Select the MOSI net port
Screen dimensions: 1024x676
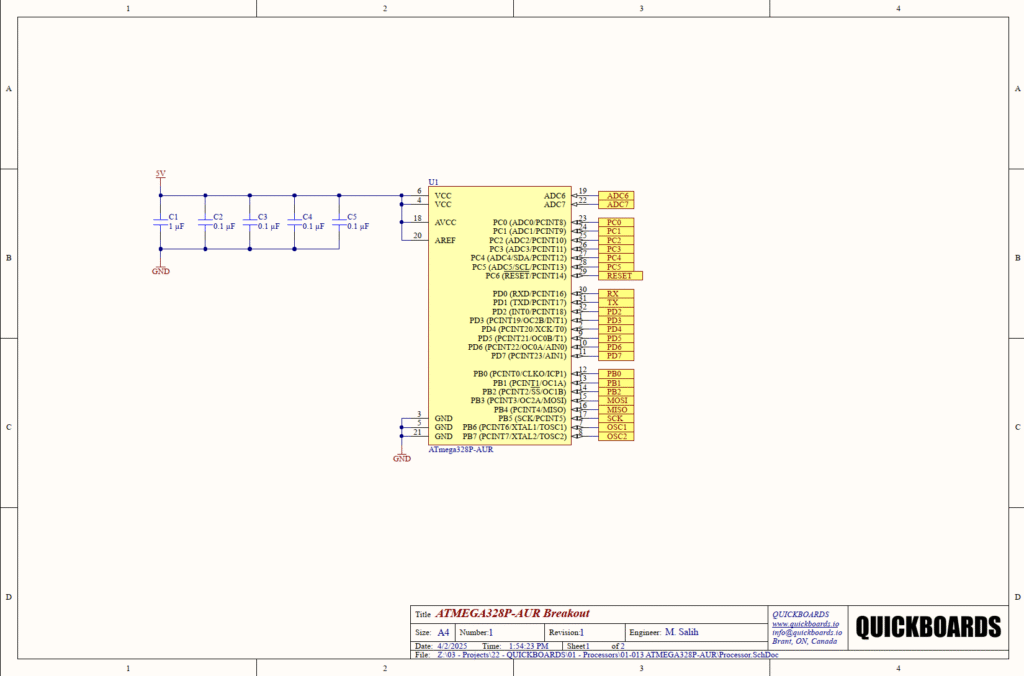pyautogui.click(x=615, y=400)
